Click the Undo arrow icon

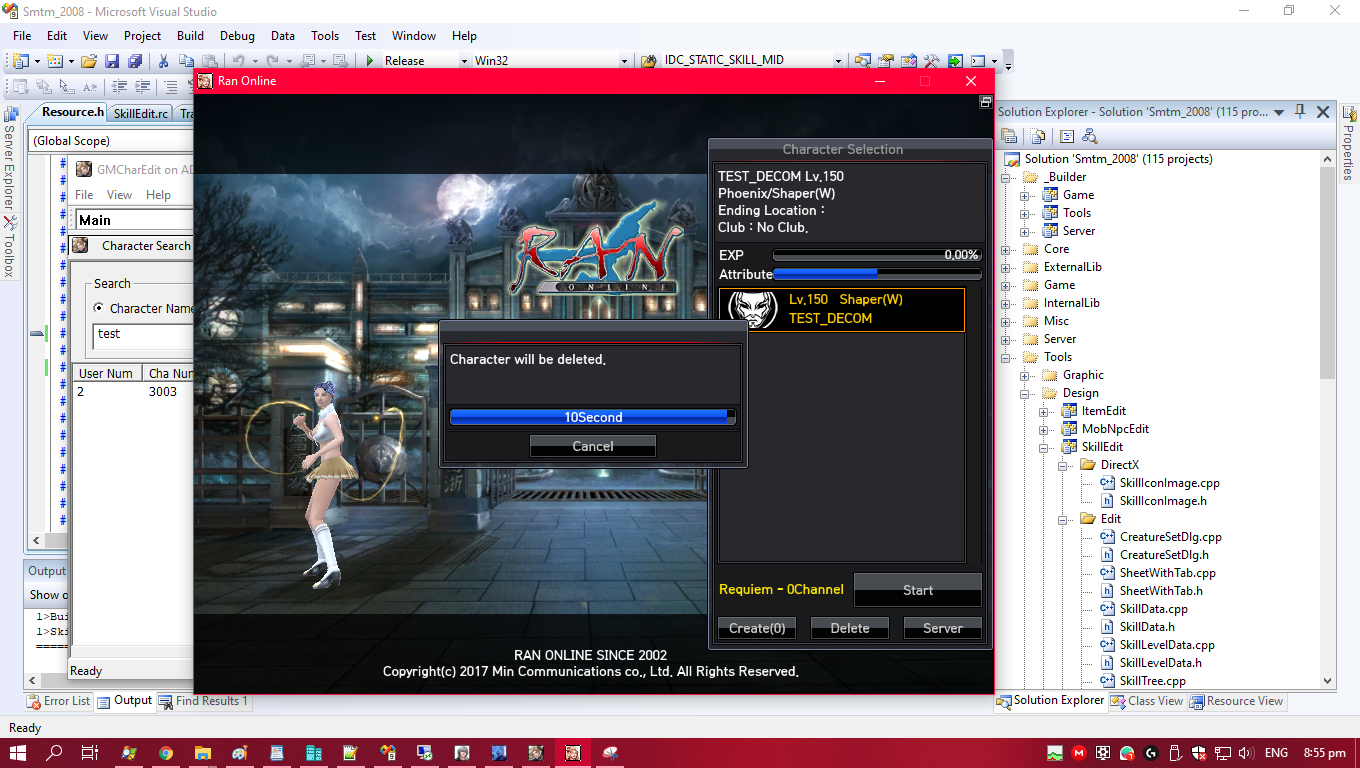tap(239, 61)
